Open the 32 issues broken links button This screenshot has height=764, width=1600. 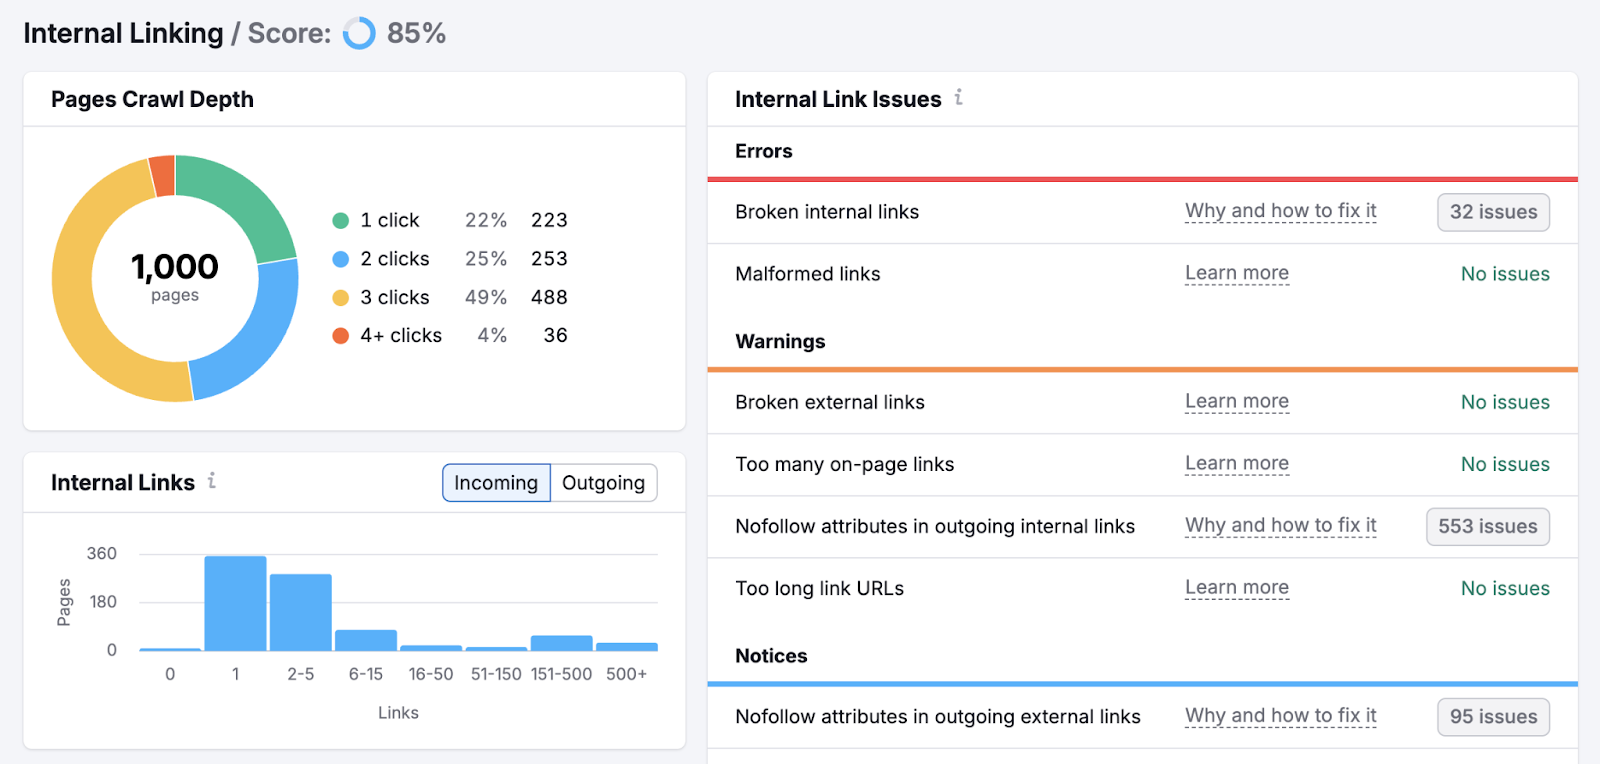[x=1493, y=212]
